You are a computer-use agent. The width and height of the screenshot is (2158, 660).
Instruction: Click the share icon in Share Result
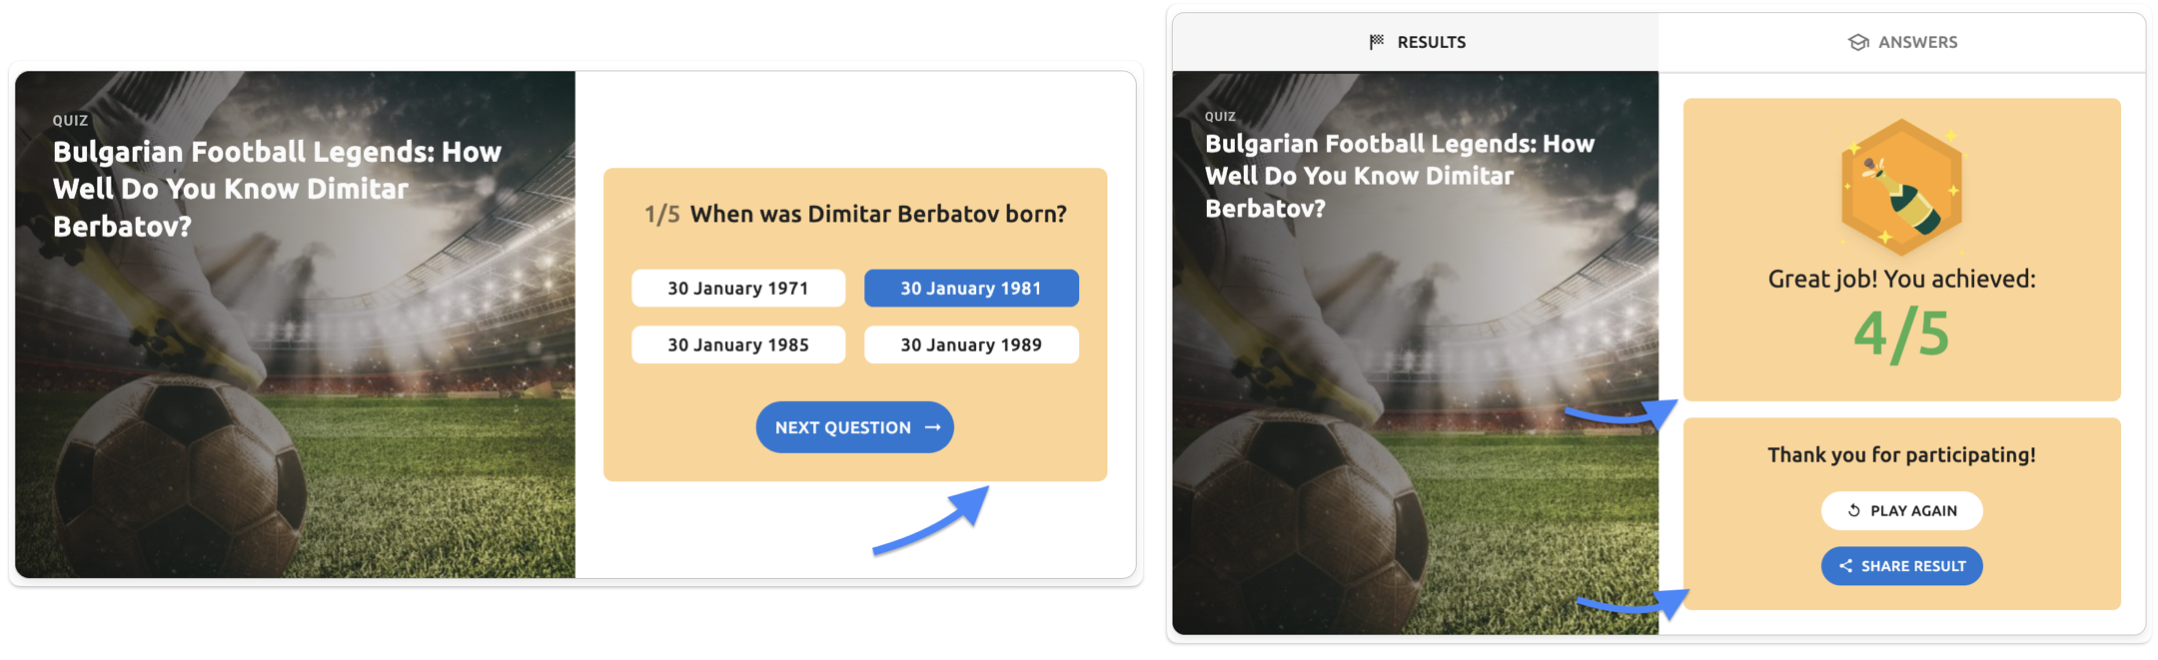tap(1845, 566)
